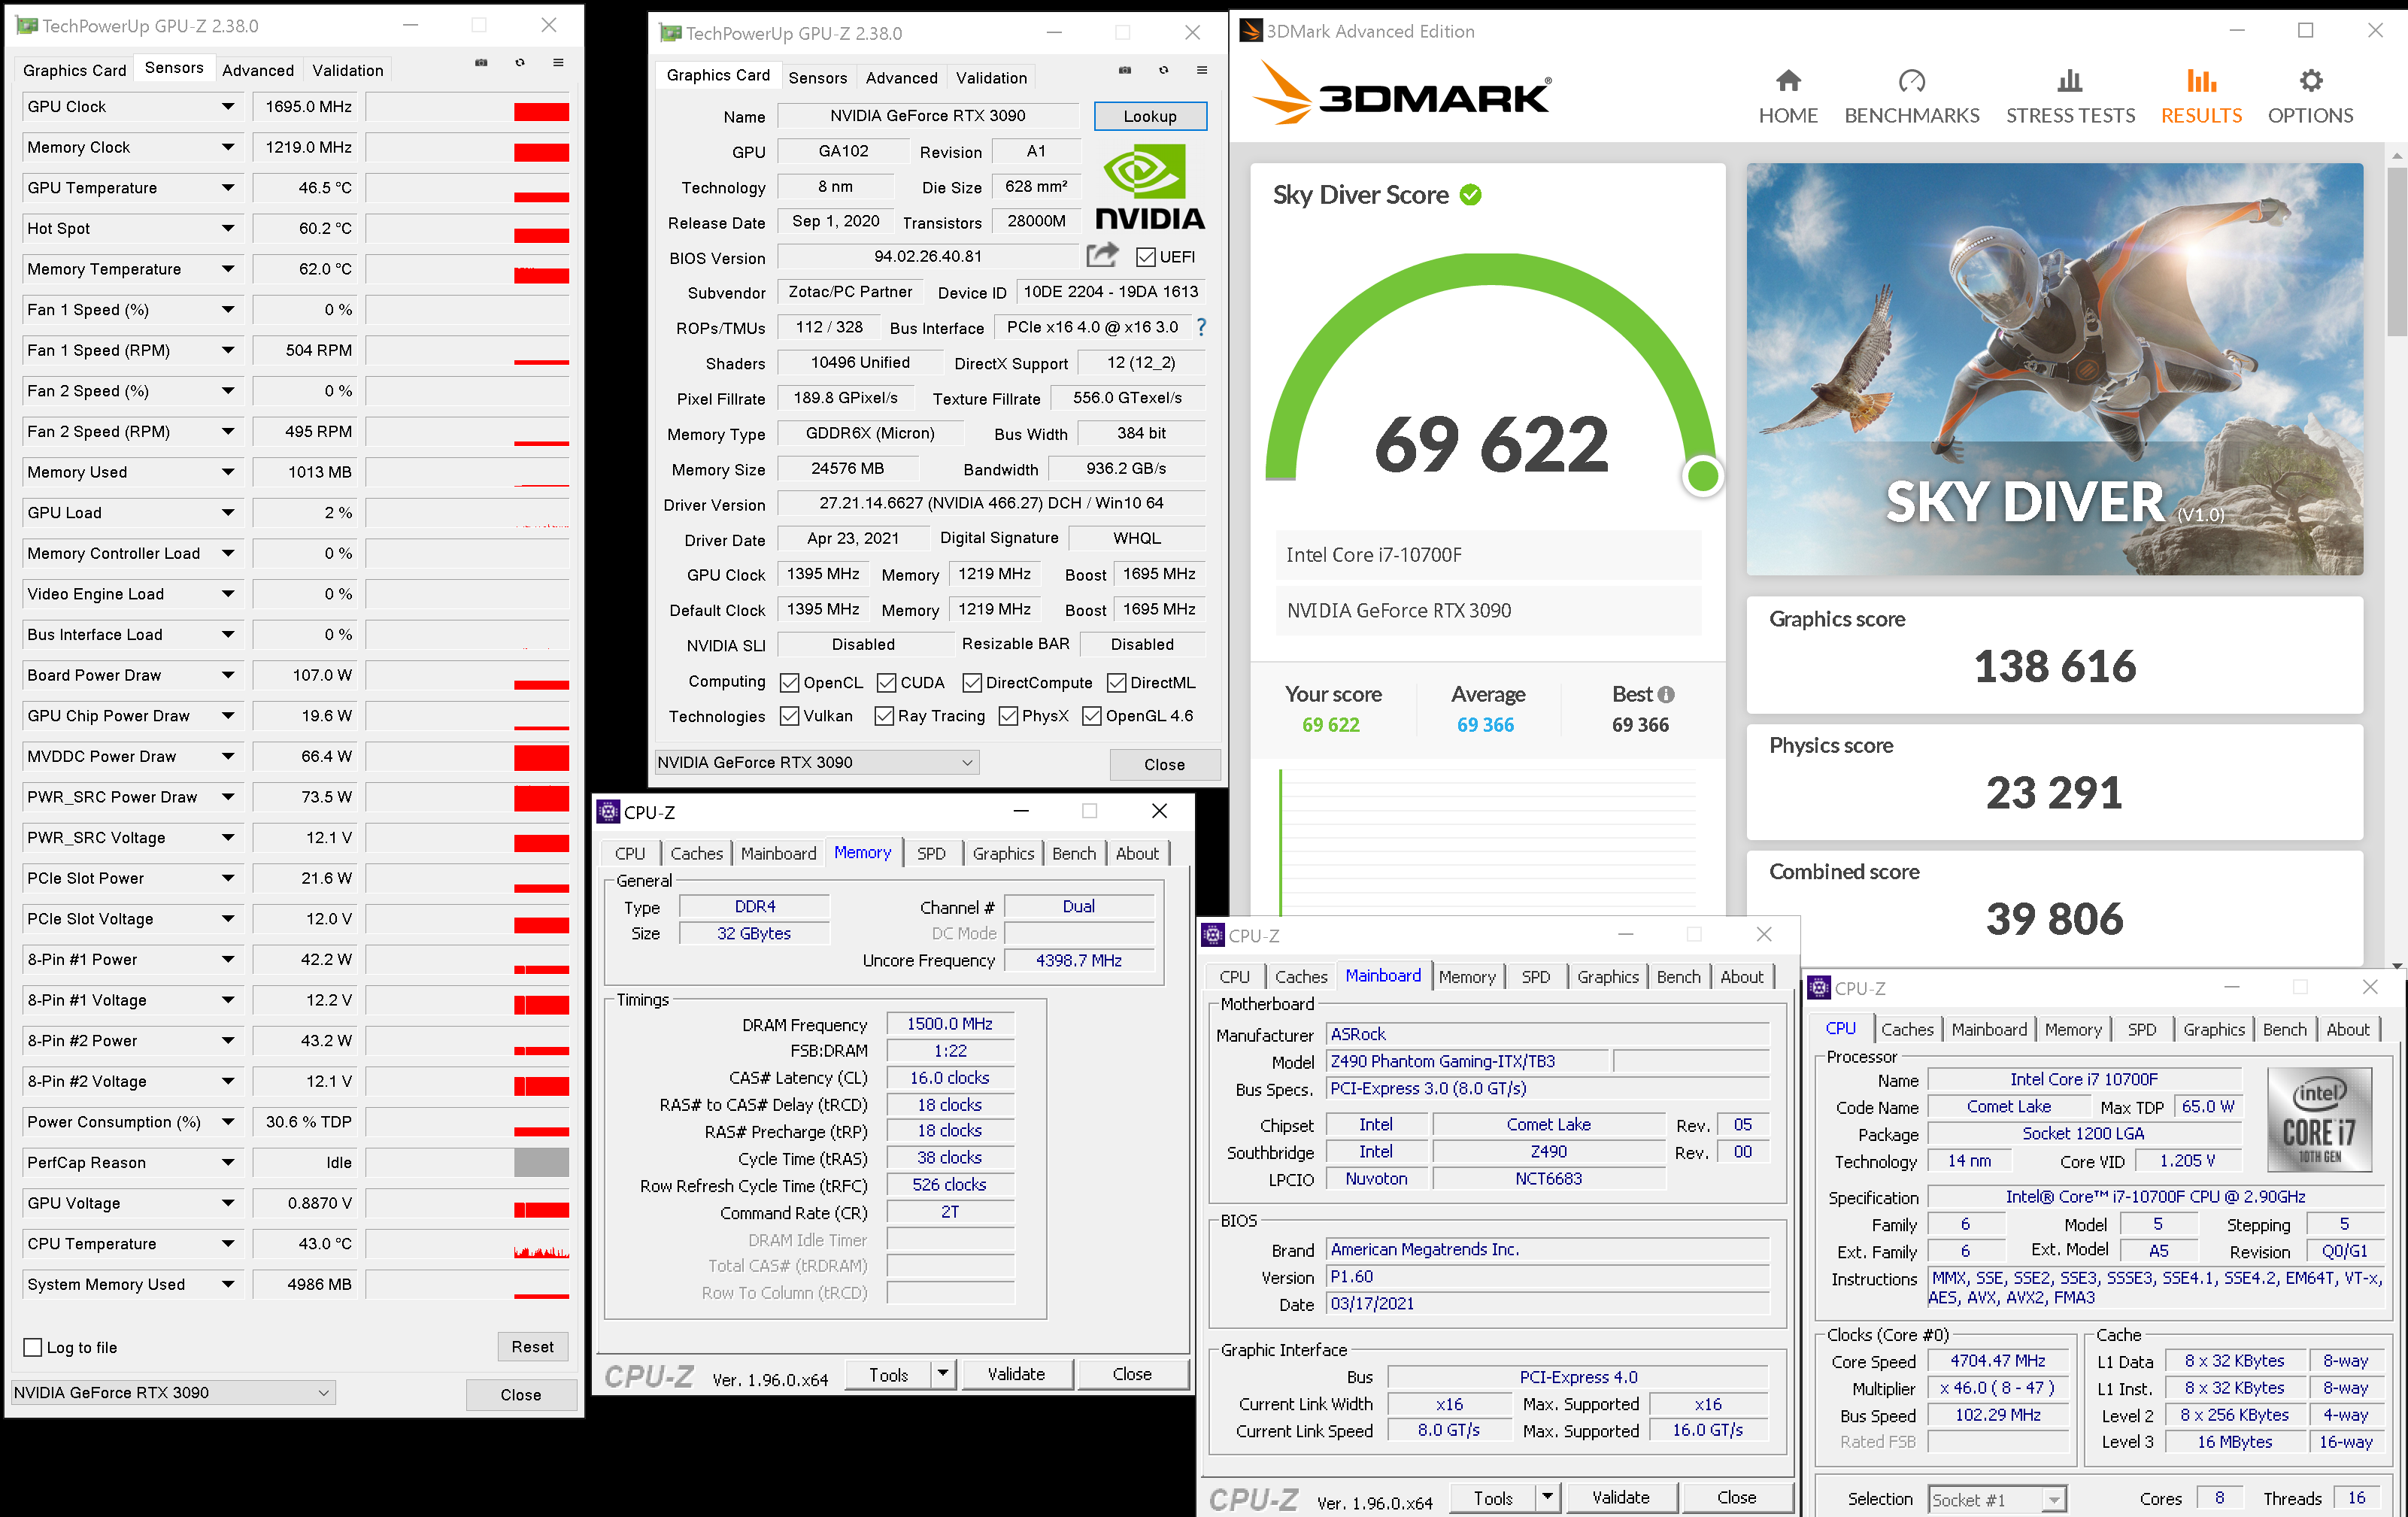The height and width of the screenshot is (1517, 2408).
Task: Open 3DMark BENCHMARKS section
Action: click(x=1911, y=97)
